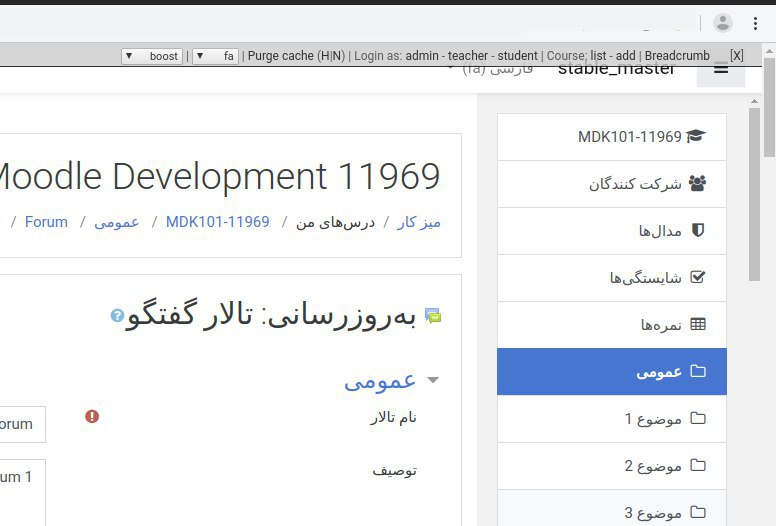Click the side navigation drawer scrollbar
Image resolution: width=776 pixels, height=526 pixels.
(754, 193)
